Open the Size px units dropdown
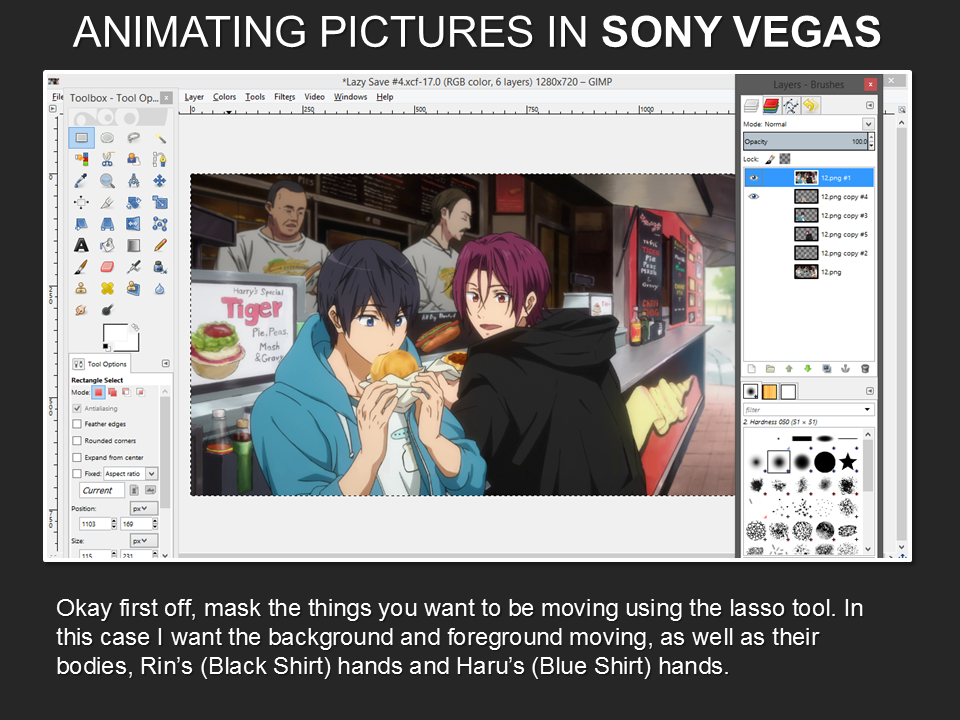Screen dimensions: 960x720 coord(144,541)
